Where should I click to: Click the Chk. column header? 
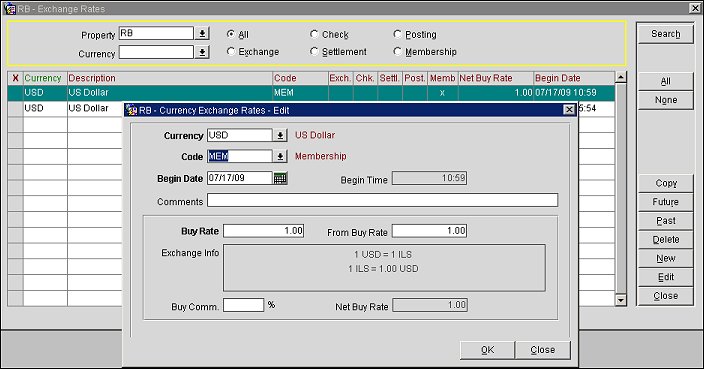click(365, 78)
